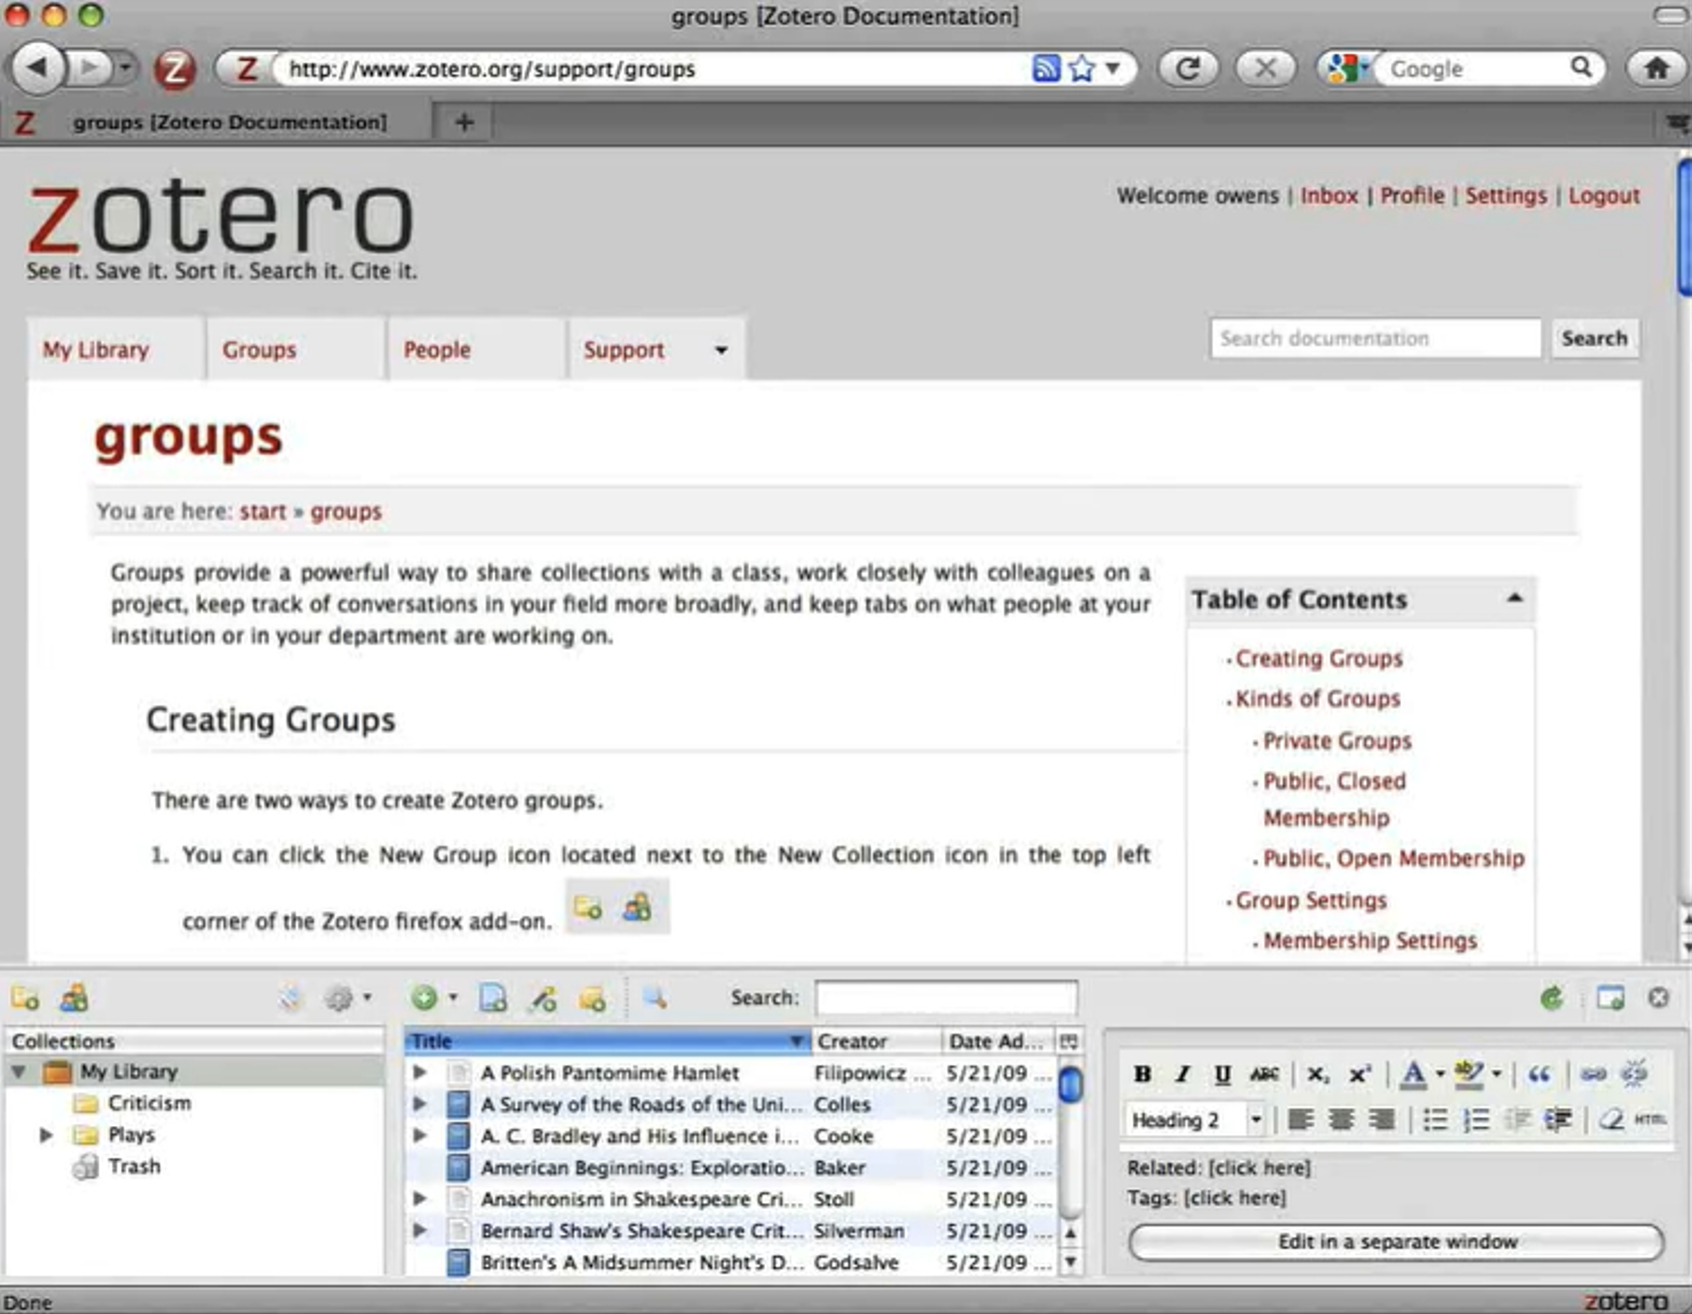Open the Heading 2 format dropdown
Image resolution: width=1692 pixels, height=1314 pixels.
point(1255,1120)
